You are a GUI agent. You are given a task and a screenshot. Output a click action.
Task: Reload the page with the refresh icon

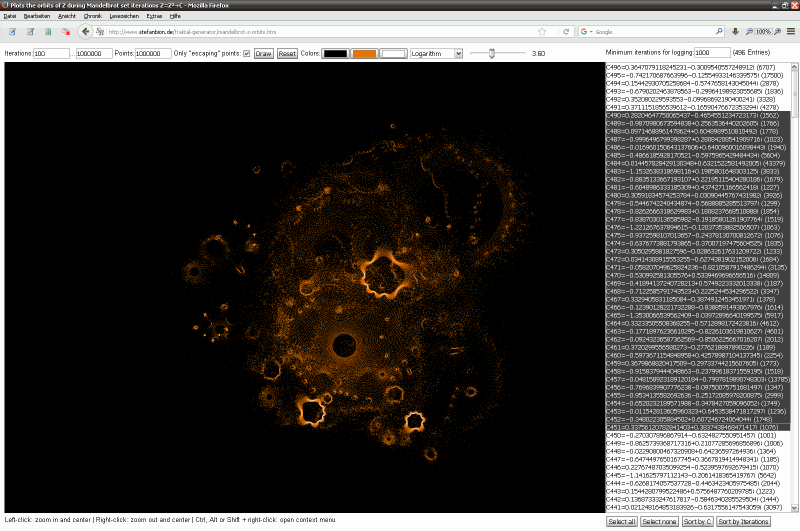pyautogui.click(x=567, y=32)
